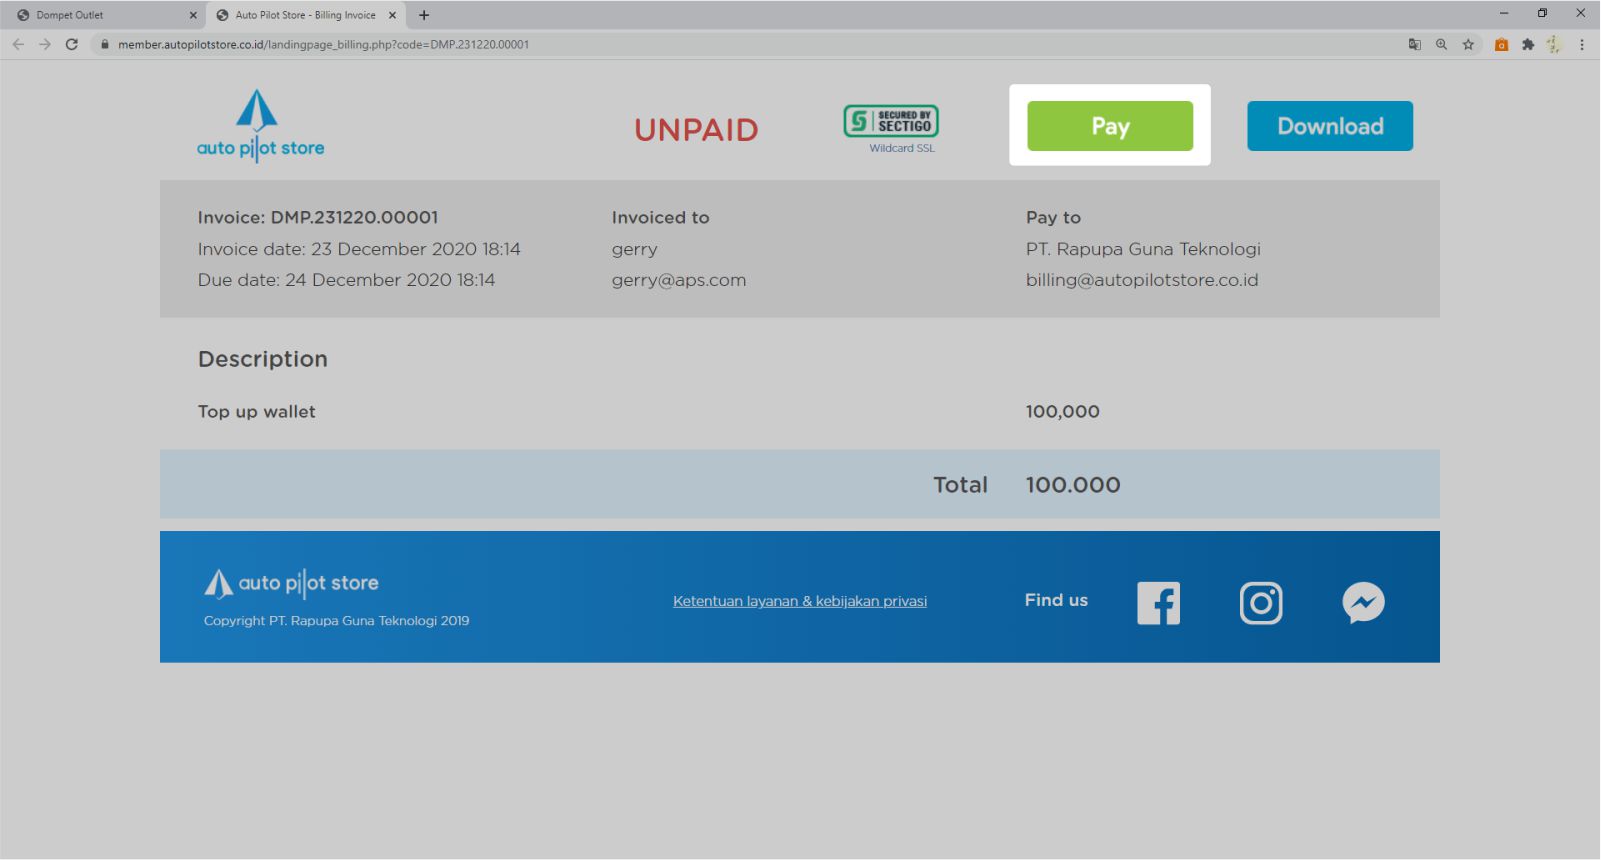Open the Chrome three-dot menu
The height and width of the screenshot is (860, 1601).
coord(1581,44)
